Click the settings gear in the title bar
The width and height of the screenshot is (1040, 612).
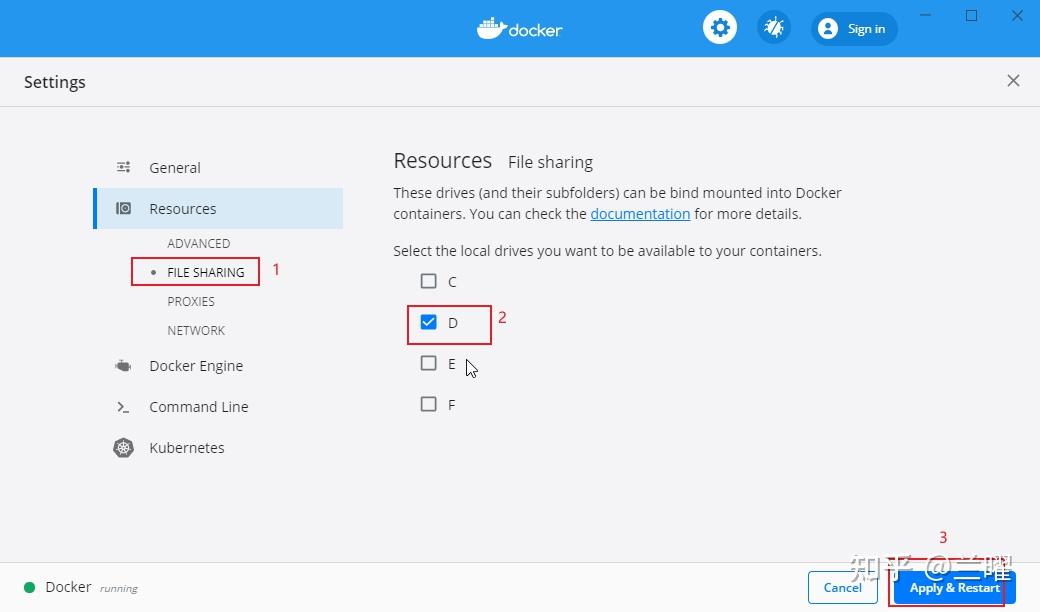pos(720,28)
